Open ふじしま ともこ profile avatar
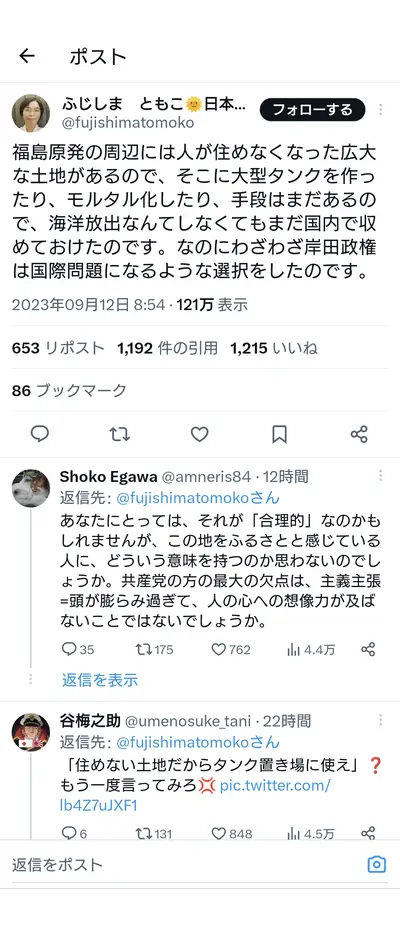Image resolution: width=400 pixels, height=934 pixels. click(31, 113)
